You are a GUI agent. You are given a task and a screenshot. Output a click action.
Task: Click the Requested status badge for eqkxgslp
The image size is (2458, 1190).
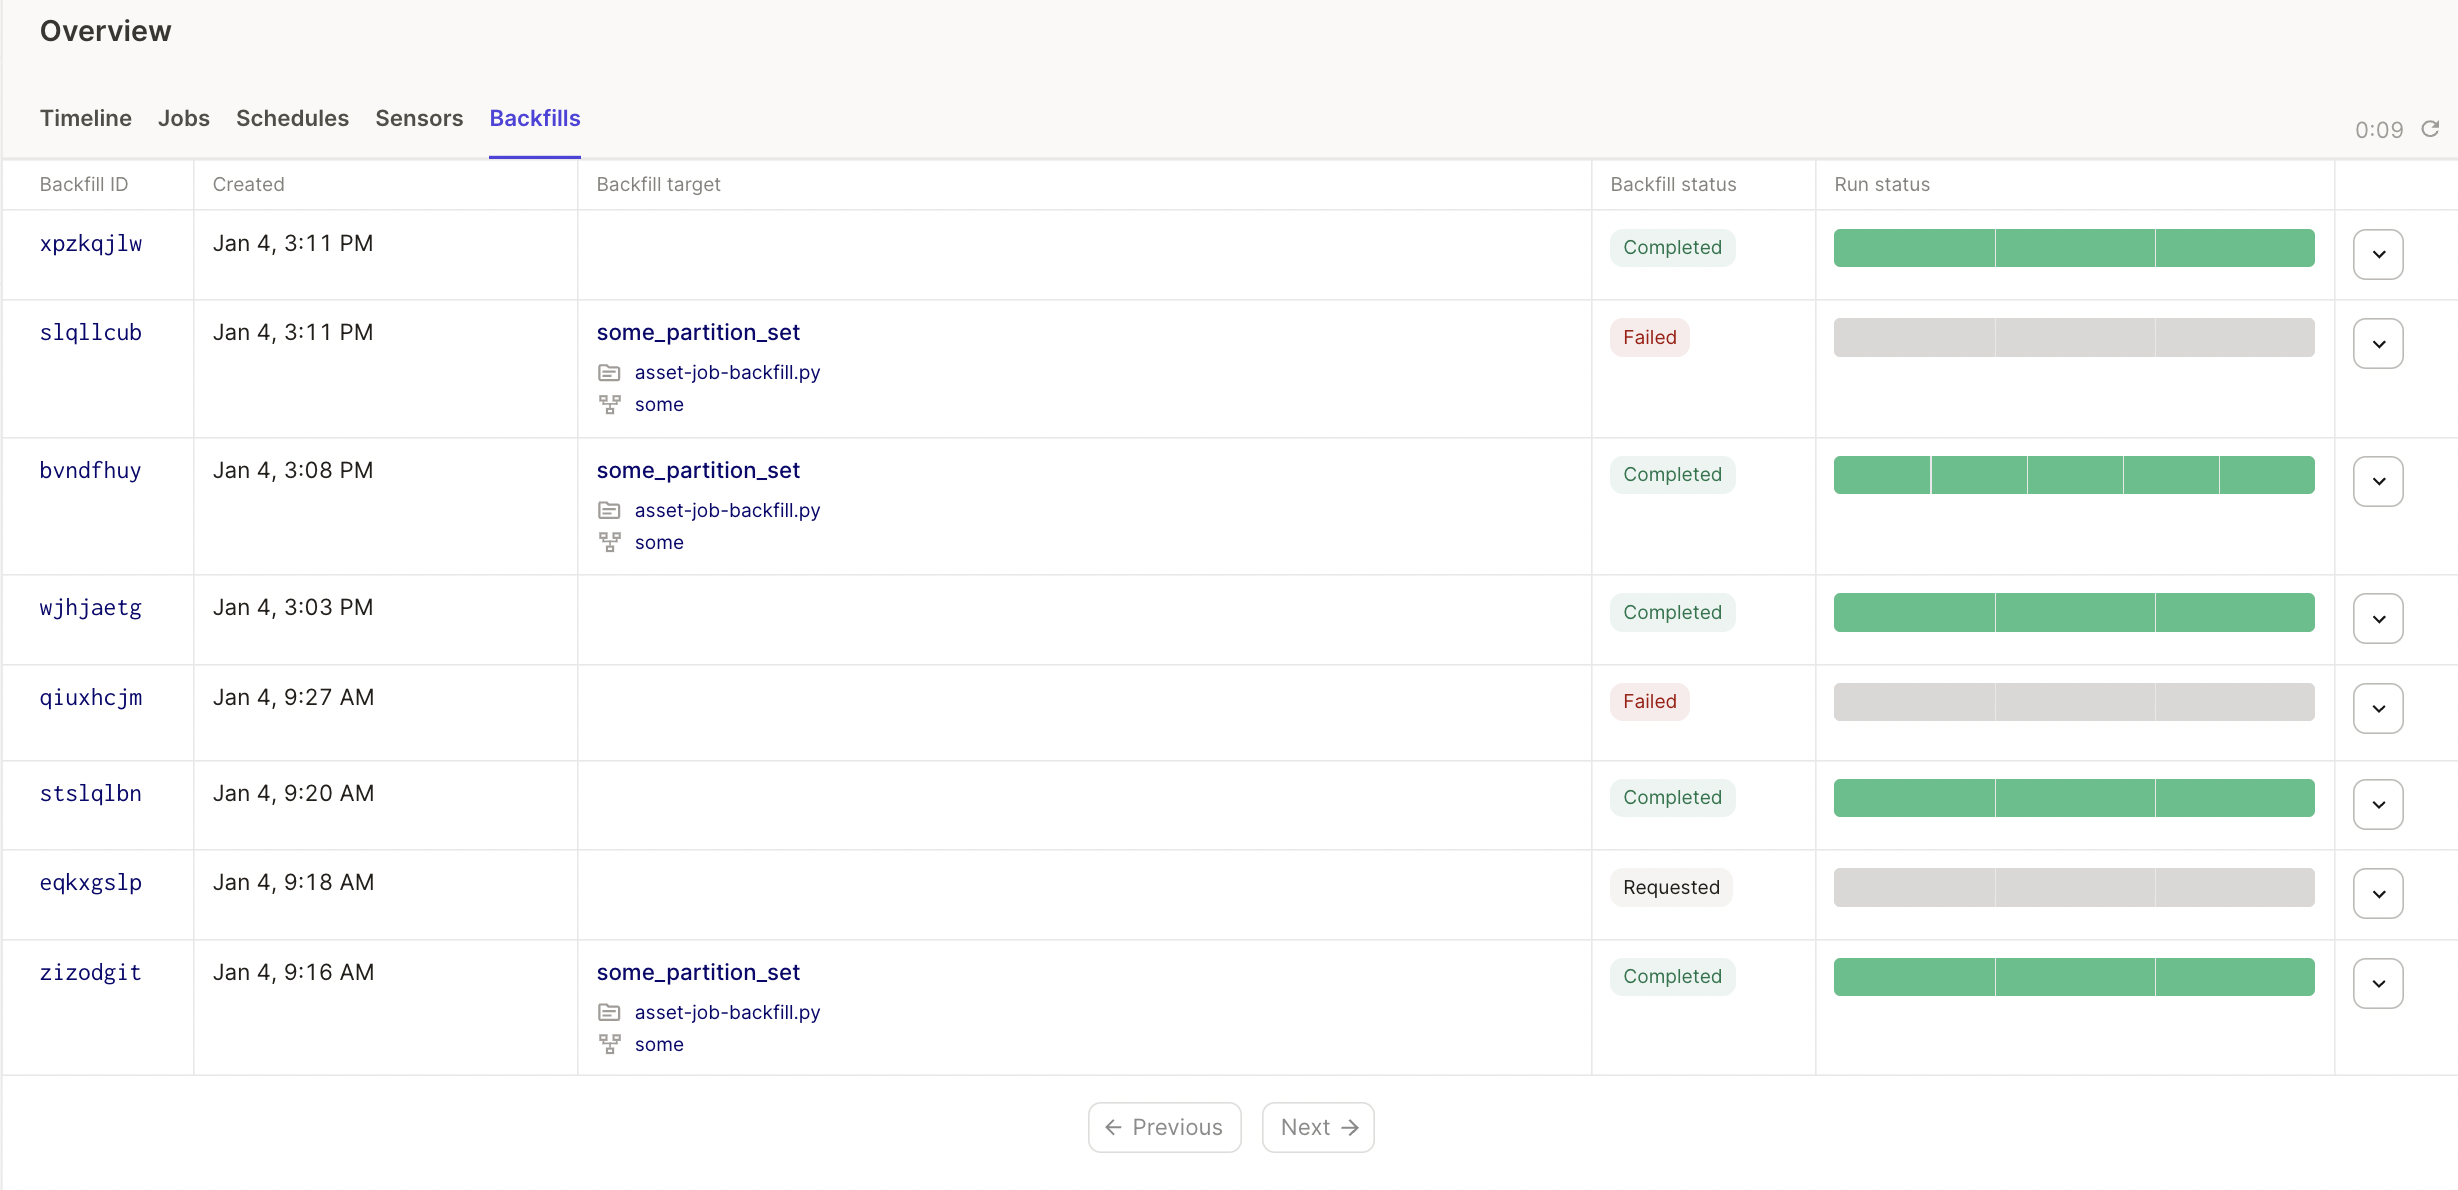(x=1671, y=887)
